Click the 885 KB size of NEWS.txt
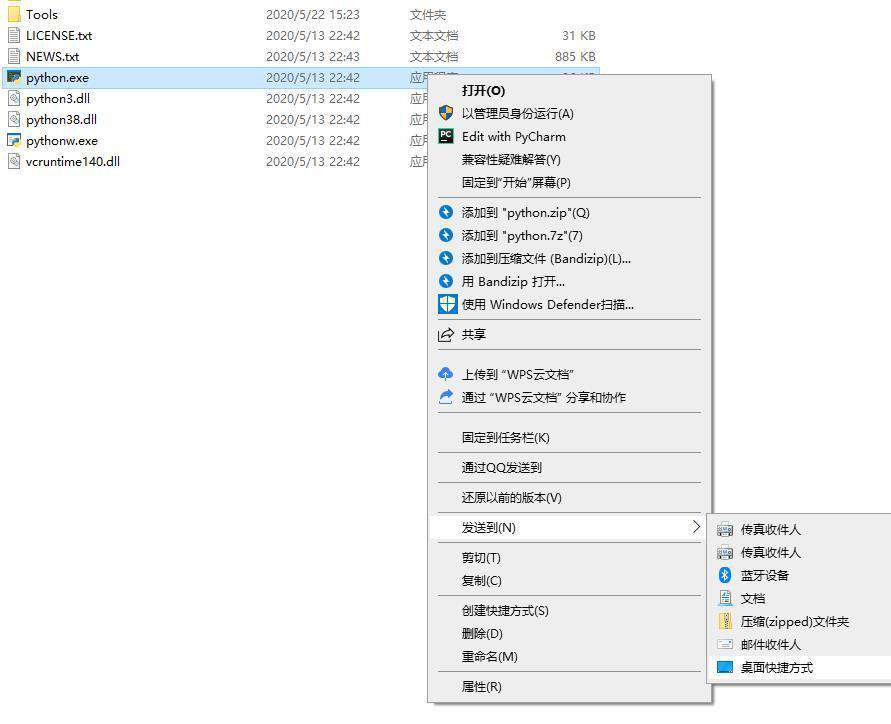This screenshot has height=724, width=891. pos(575,56)
